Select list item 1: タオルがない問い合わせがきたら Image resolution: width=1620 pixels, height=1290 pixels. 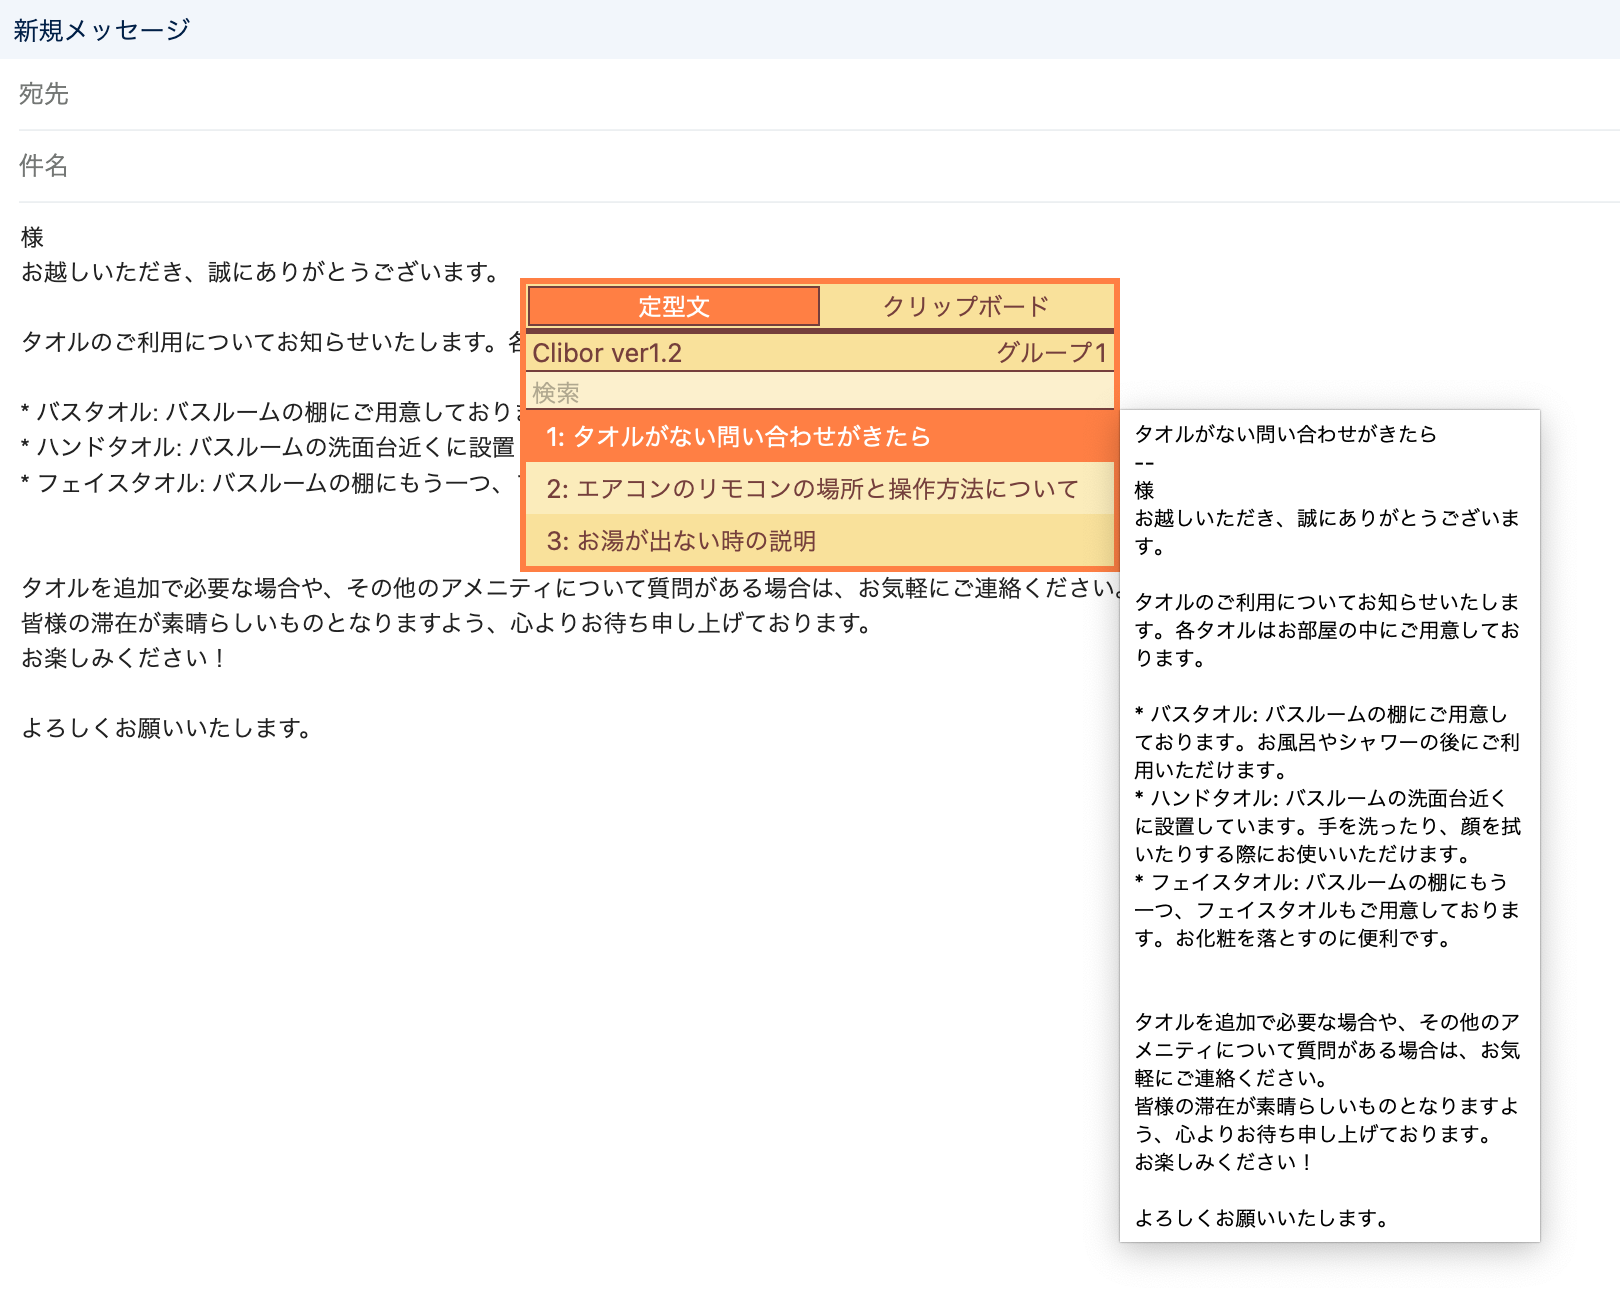click(738, 437)
